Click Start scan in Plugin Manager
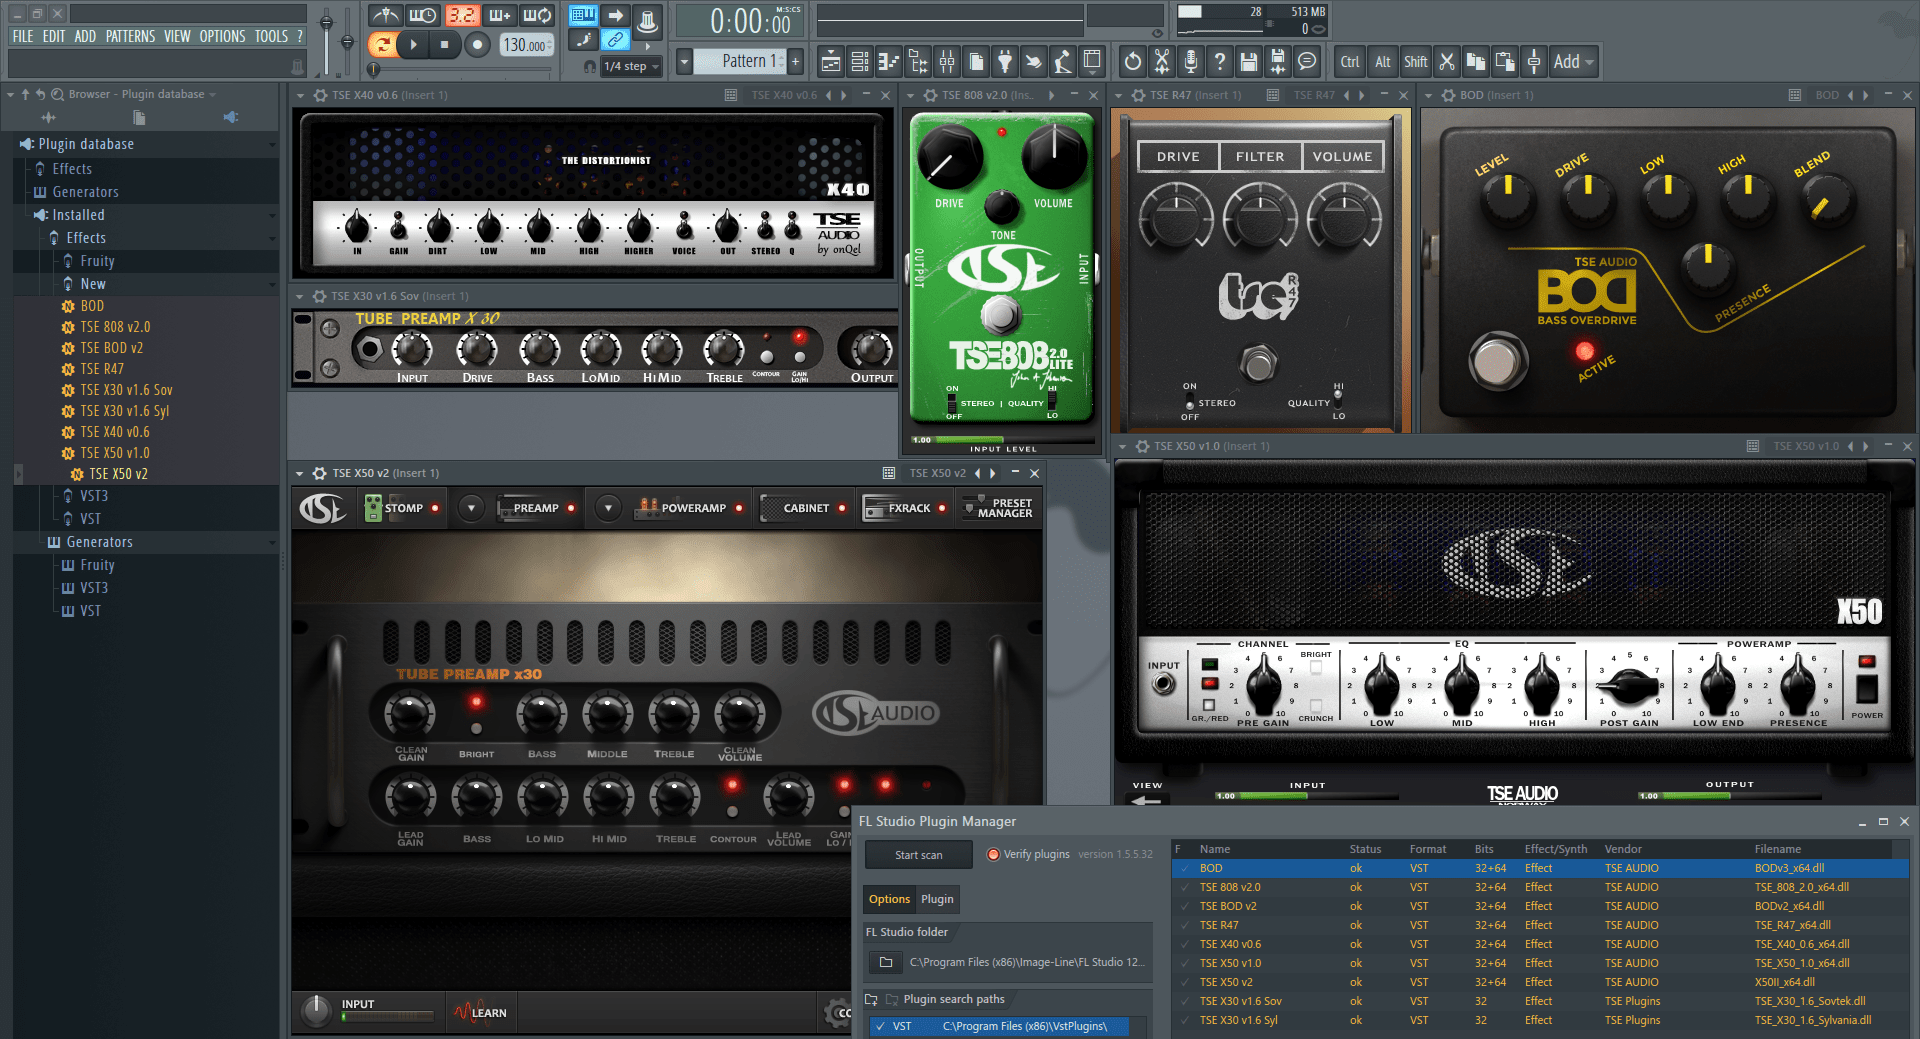 [x=919, y=855]
